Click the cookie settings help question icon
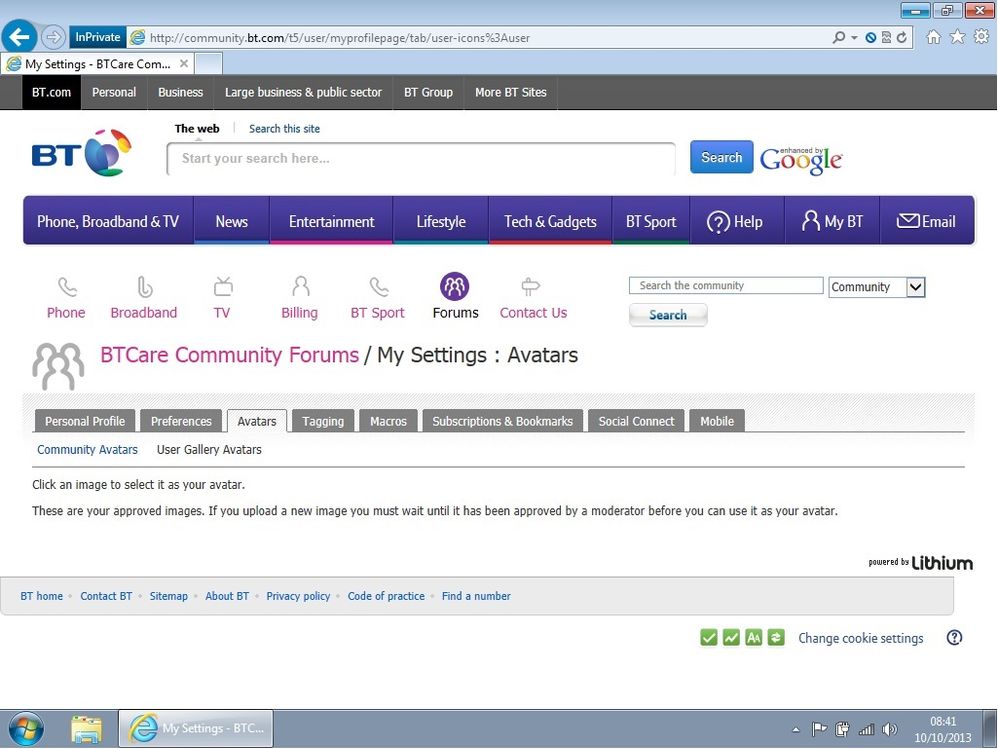This screenshot has width=998, height=749. tap(954, 637)
